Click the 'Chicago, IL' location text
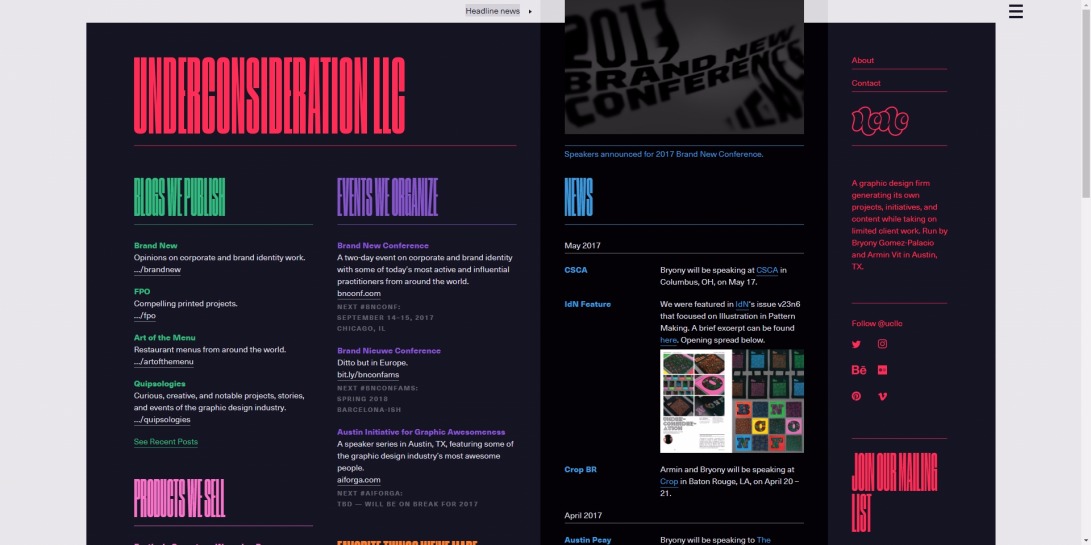1091x545 pixels. point(361,329)
